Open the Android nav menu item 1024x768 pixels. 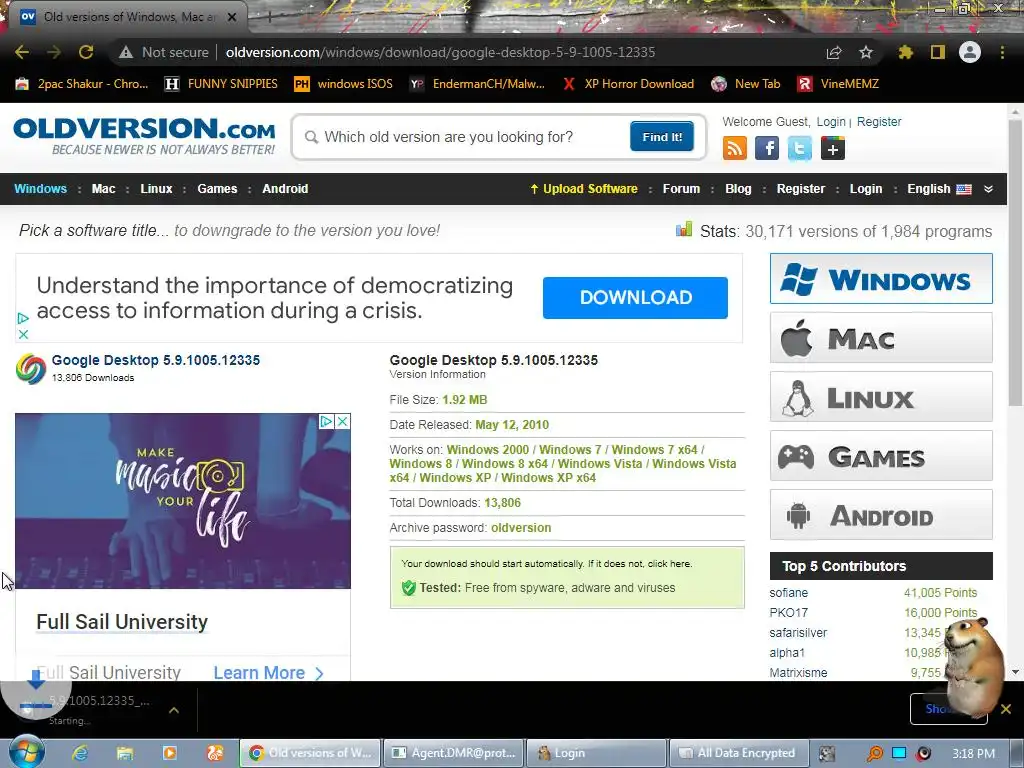point(285,189)
